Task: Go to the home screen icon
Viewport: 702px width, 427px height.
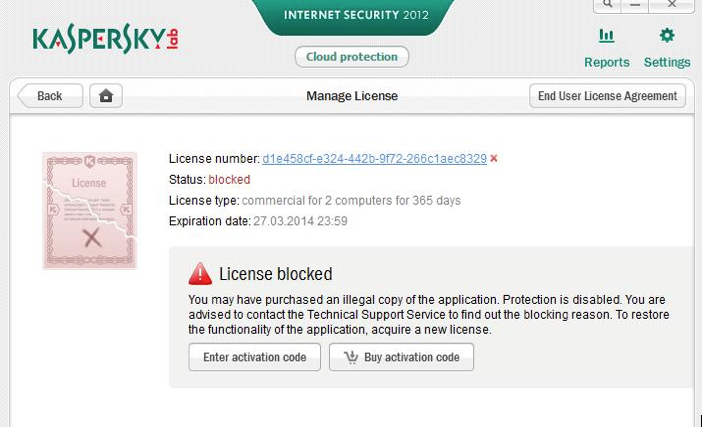Action: pos(106,96)
